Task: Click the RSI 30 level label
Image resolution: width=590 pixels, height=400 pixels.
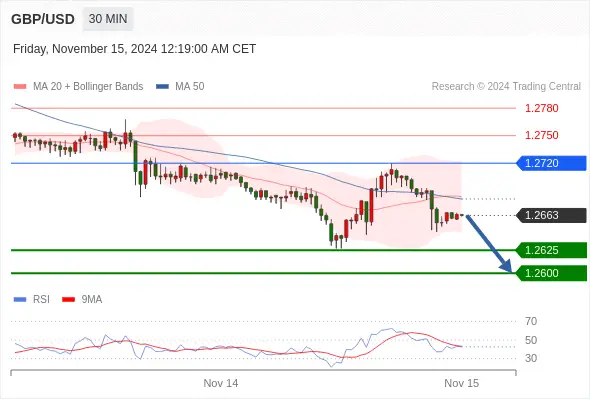Action: pyautogui.click(x=531, y=358)
